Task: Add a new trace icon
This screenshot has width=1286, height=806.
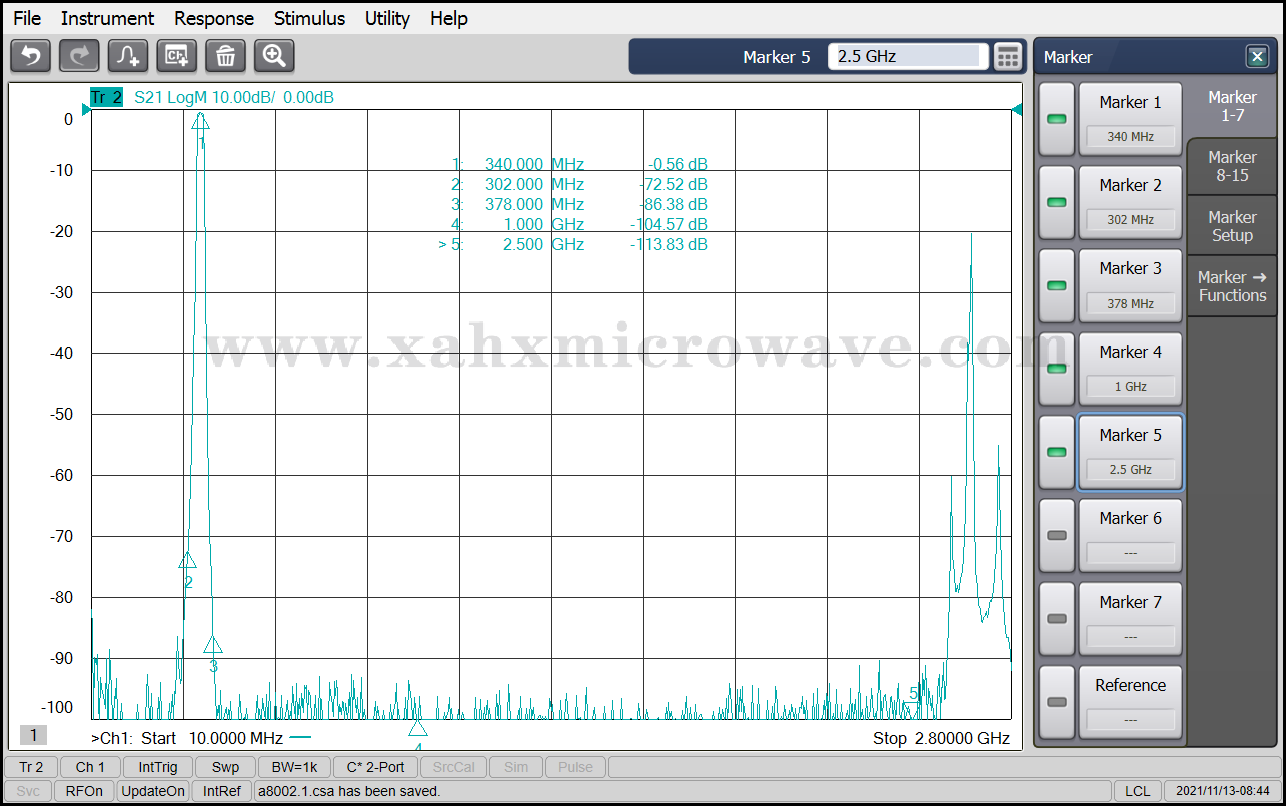Action: (128, 56)
